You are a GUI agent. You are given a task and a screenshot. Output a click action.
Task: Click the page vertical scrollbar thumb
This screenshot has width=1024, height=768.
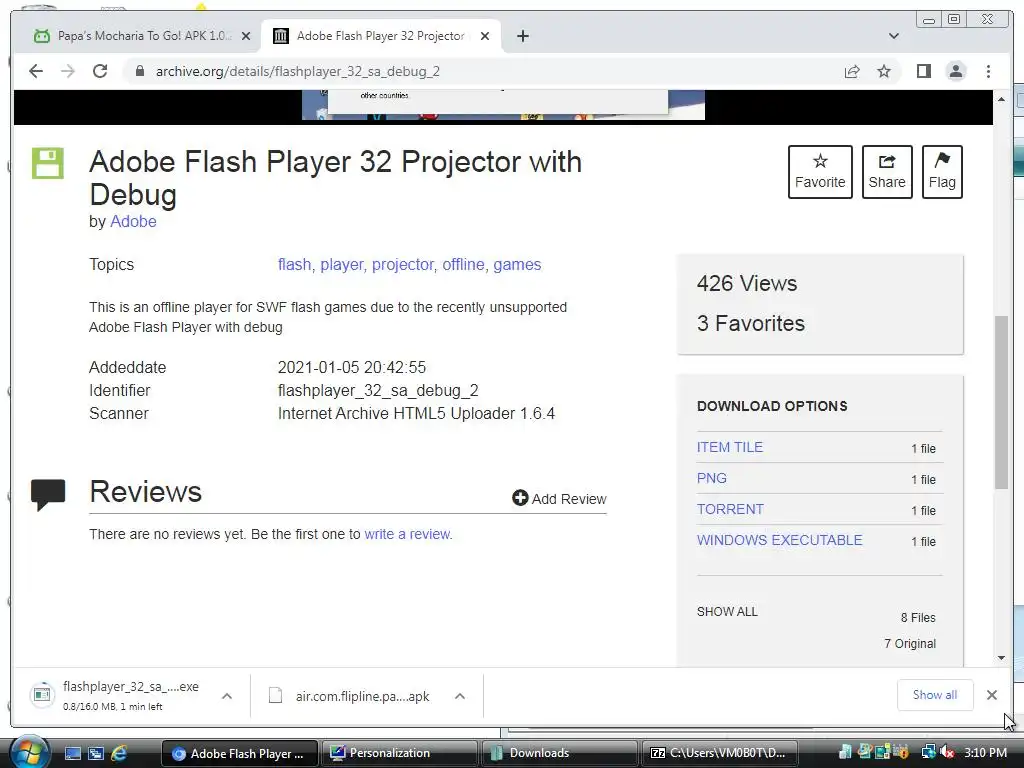pos(1001,402)
